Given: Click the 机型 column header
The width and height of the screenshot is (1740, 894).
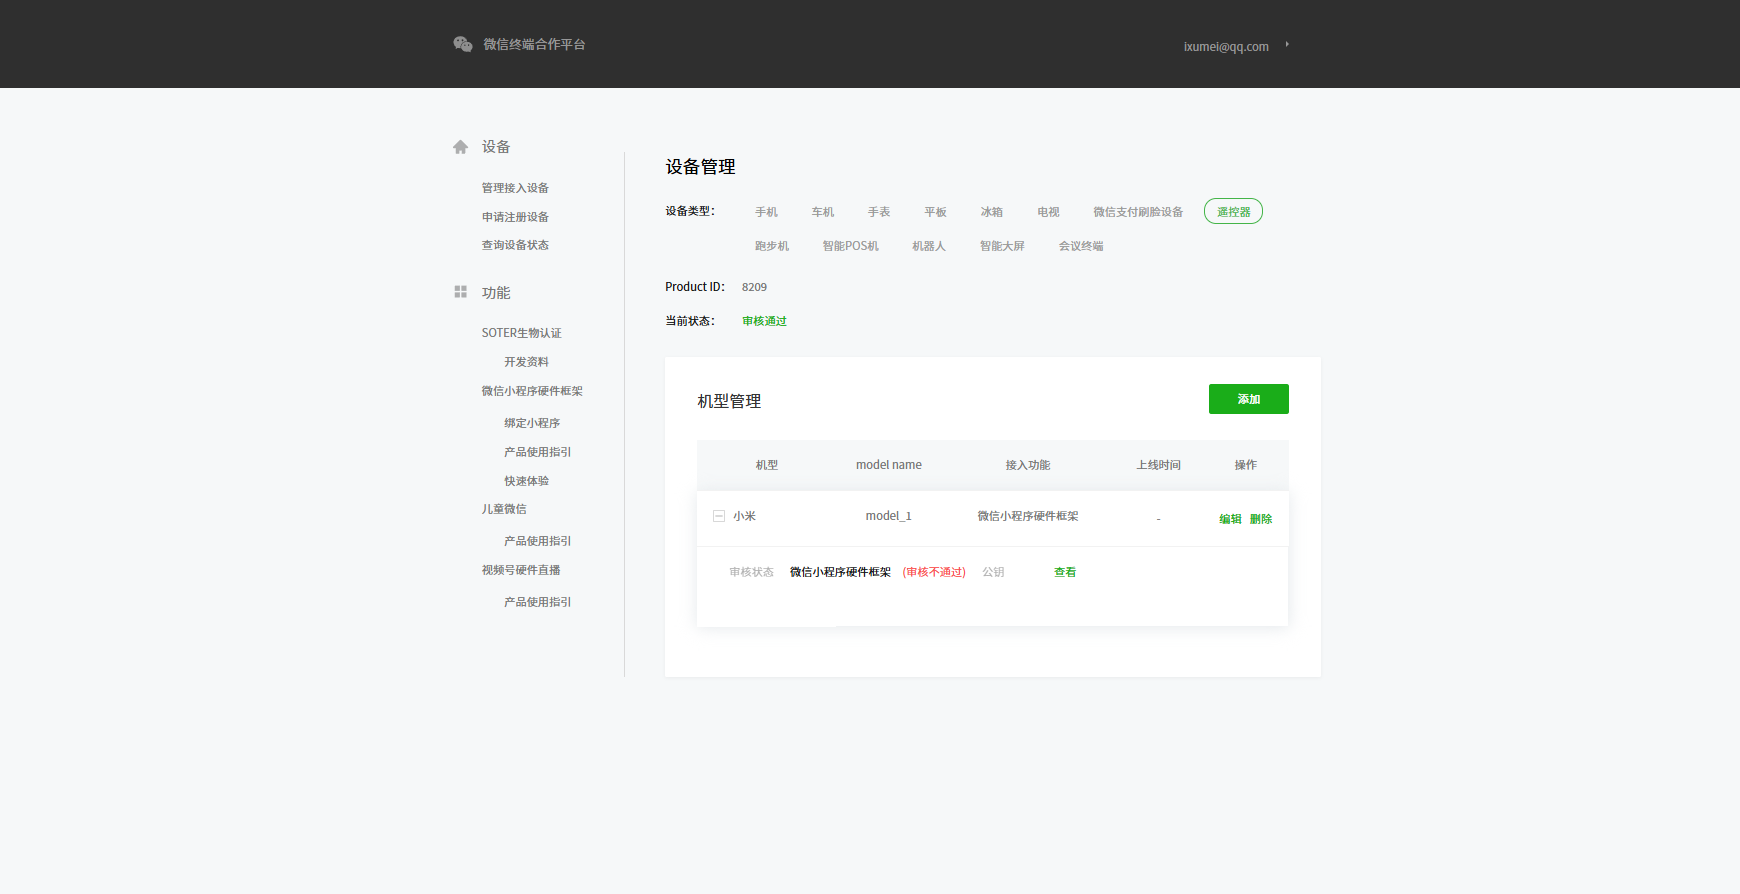Looking at the screenshot, I should (x=767, y=465).
